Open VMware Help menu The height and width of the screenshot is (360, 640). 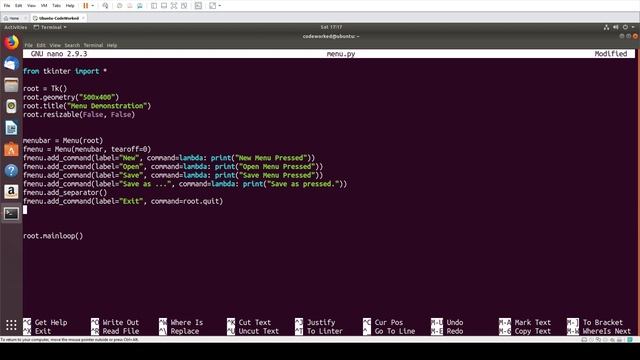(x=70, y=6)
